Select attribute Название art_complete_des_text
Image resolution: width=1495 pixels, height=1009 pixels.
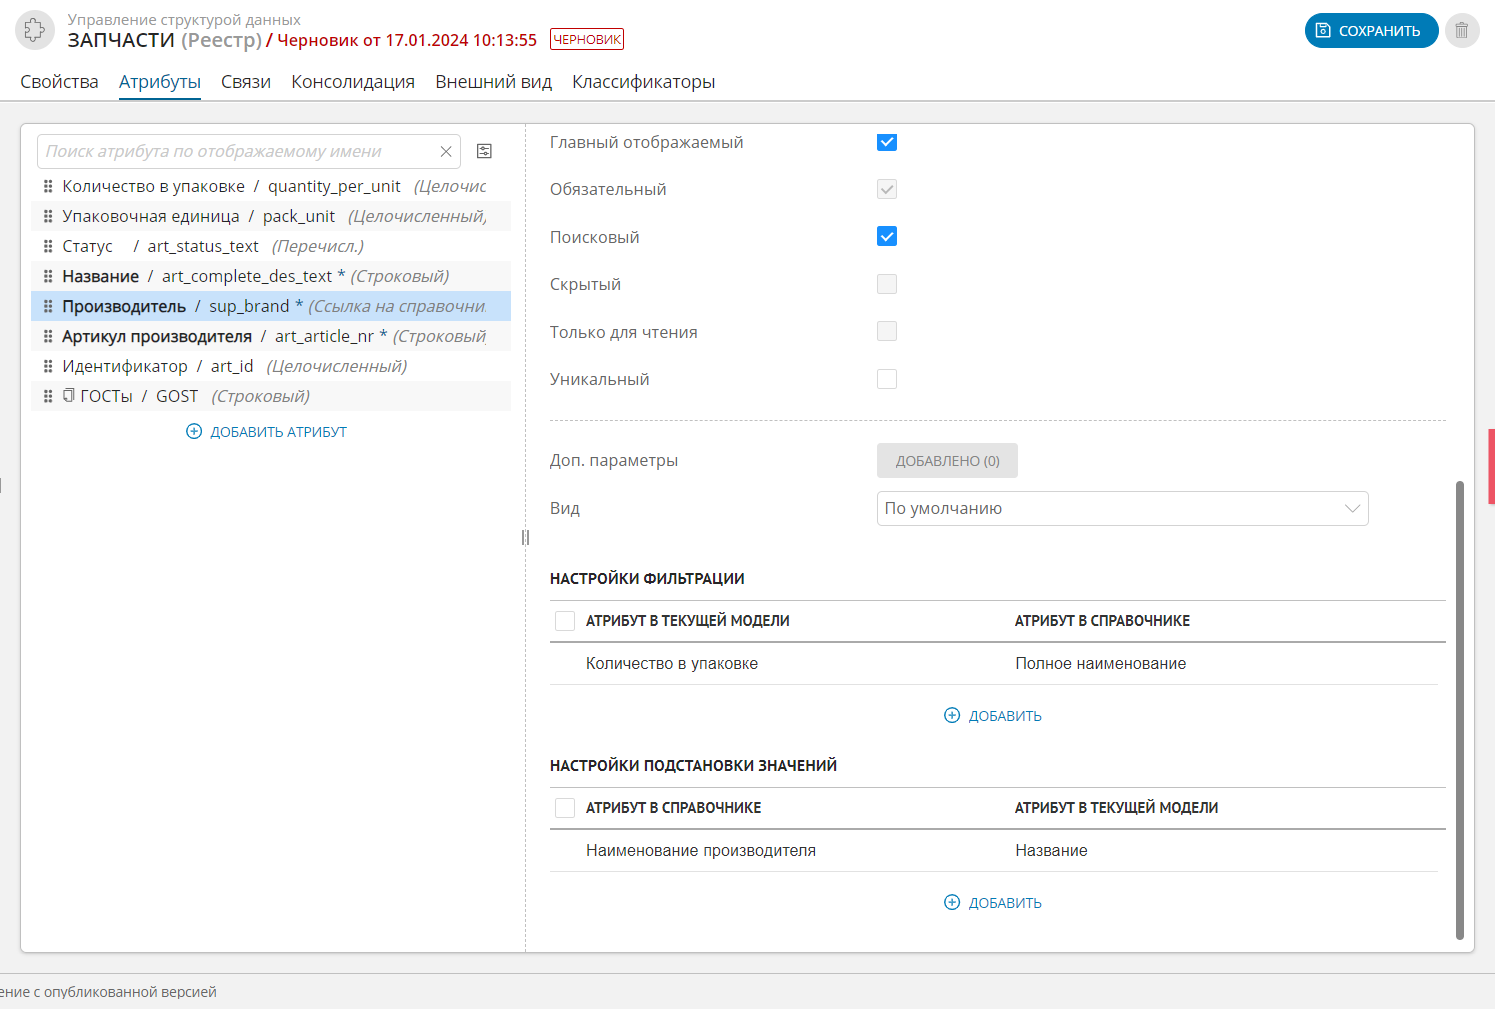click(x=271, y=276)
